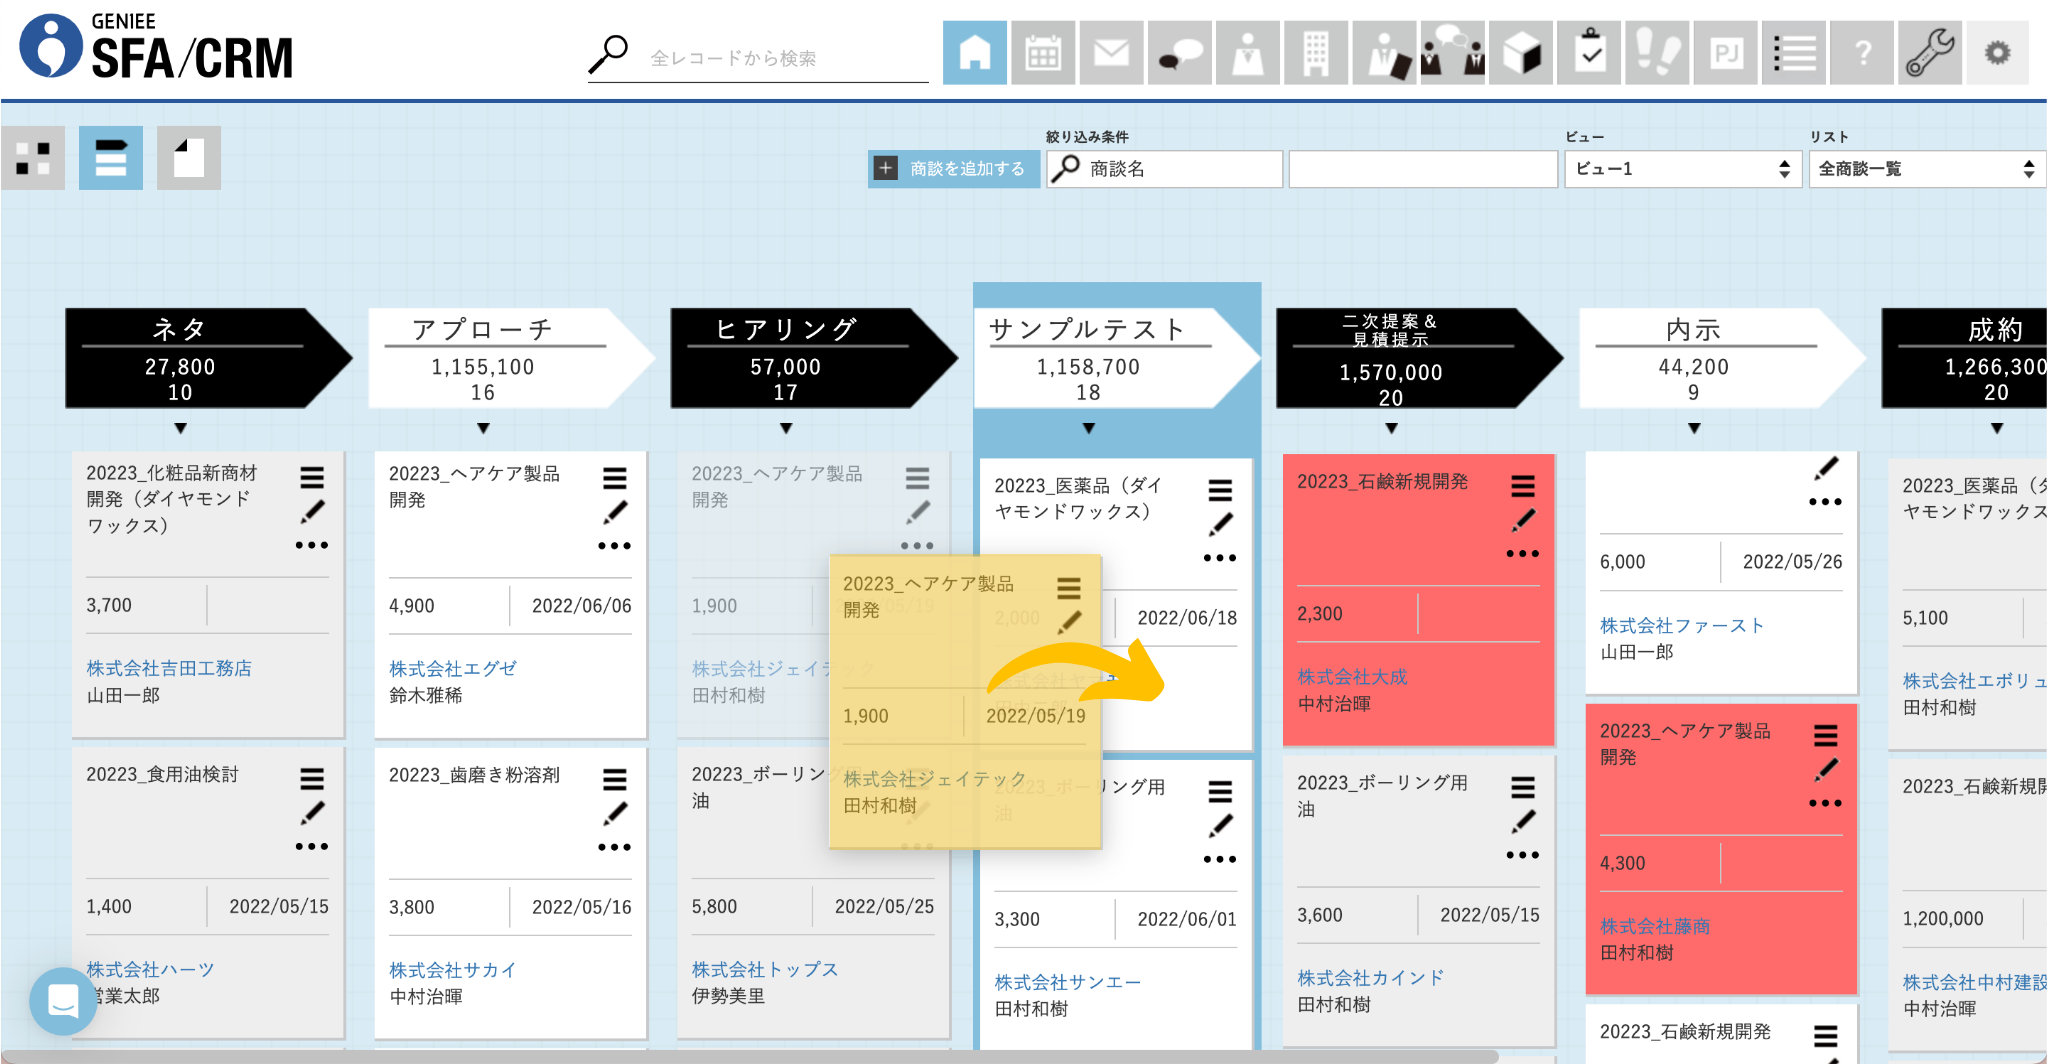Image resolution: width=2048 pixels, height=1064 pixels.
Task: Open the chat speech bubble icon
Action: (1180, 53)
